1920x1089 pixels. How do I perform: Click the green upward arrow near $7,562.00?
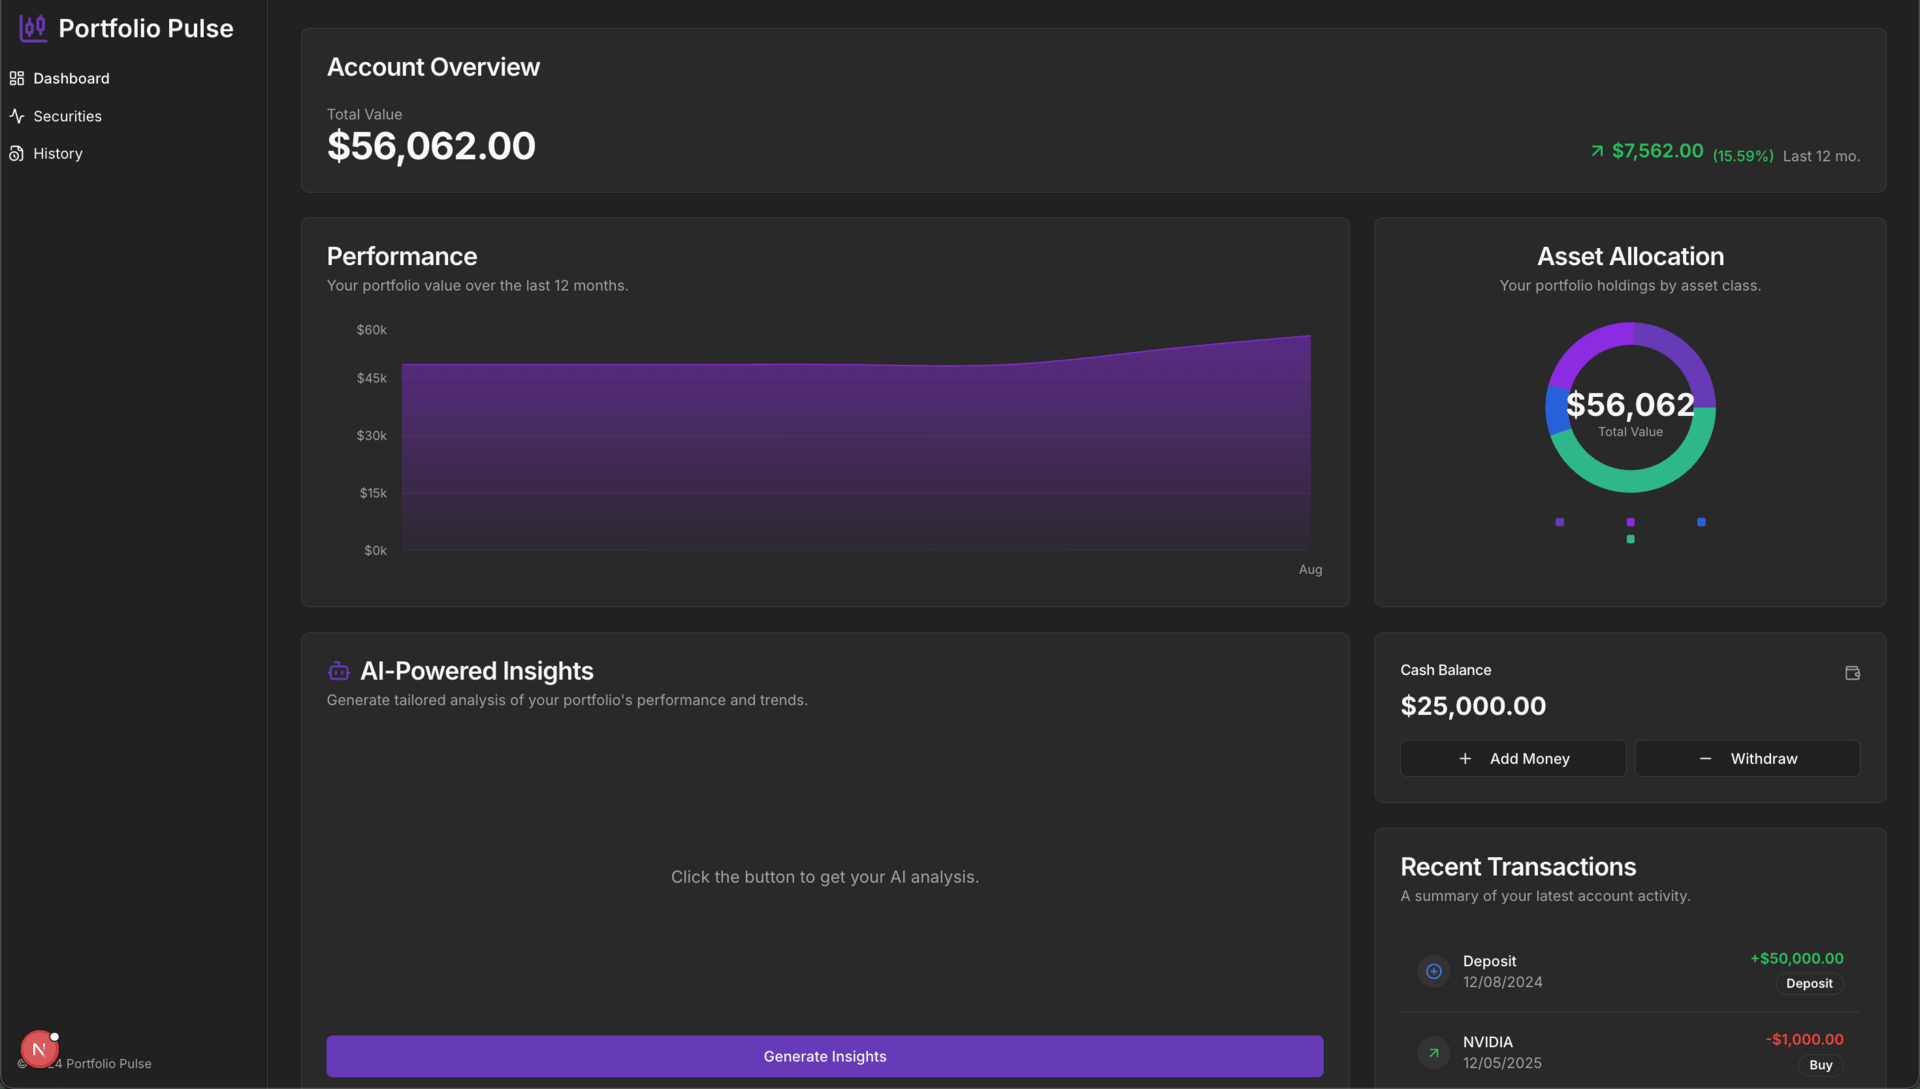pyautogui.click(x=1597, y=151)
